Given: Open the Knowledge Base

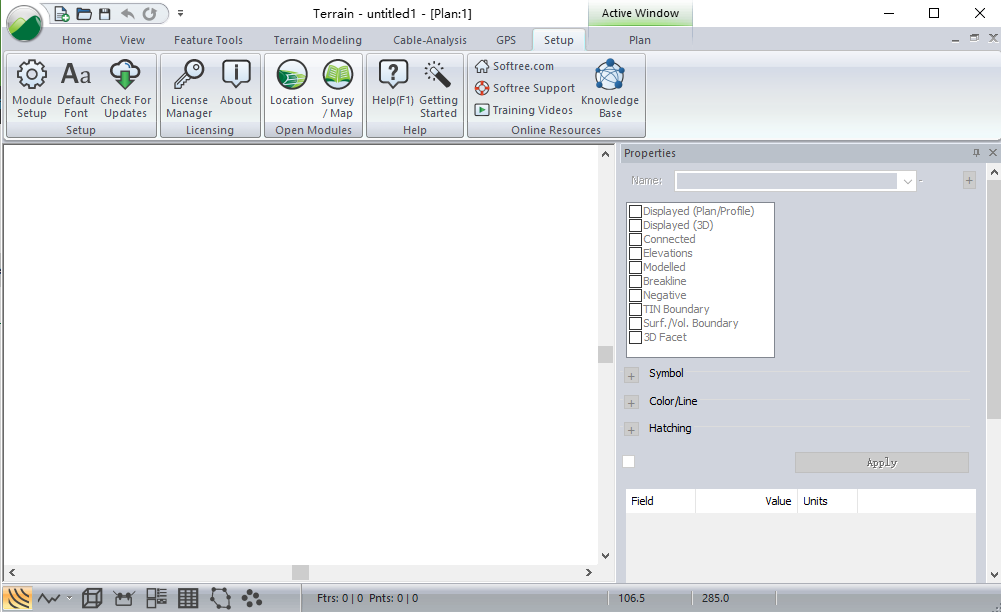Looking at the screenshot, I should [x=609, y=76].
